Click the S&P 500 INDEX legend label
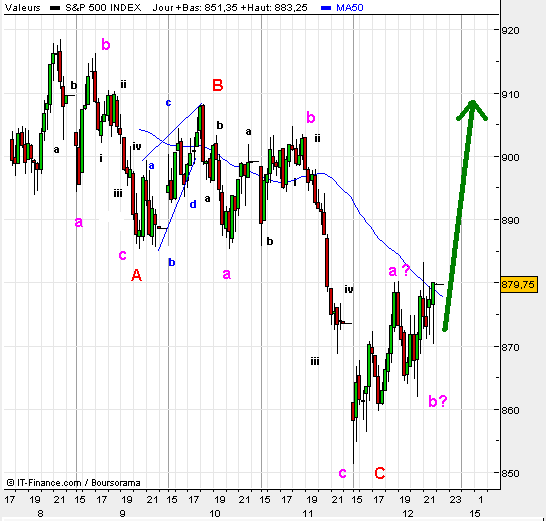Screen dimensions: 552x521 [x=103, y=7]
